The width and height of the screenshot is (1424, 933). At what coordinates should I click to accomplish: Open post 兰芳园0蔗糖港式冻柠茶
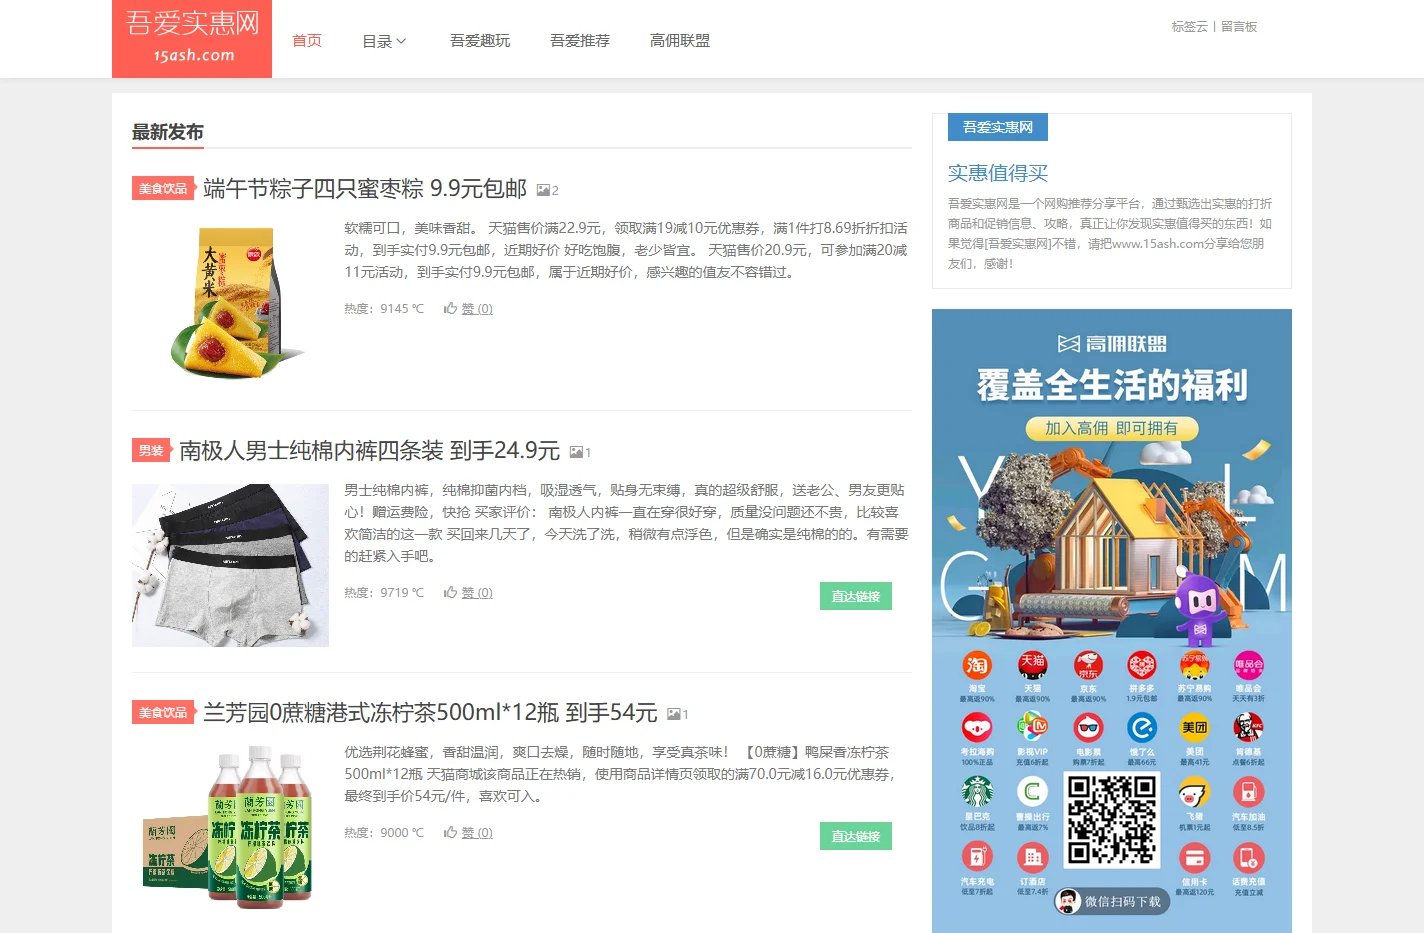click(430, 713)
